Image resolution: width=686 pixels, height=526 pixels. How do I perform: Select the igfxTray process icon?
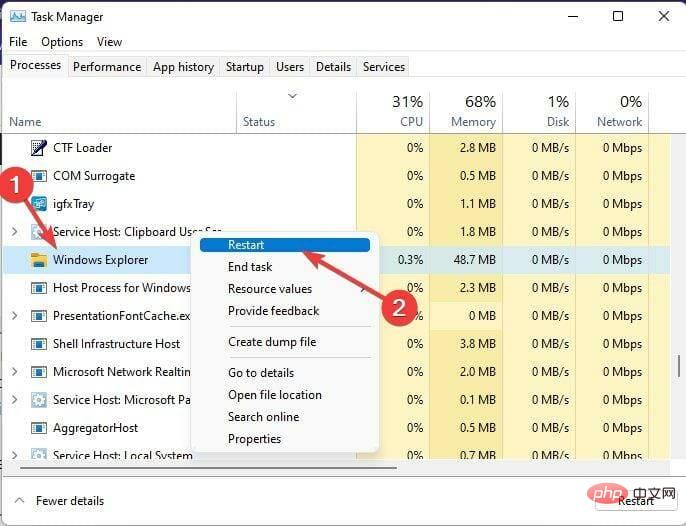point(39,204)
